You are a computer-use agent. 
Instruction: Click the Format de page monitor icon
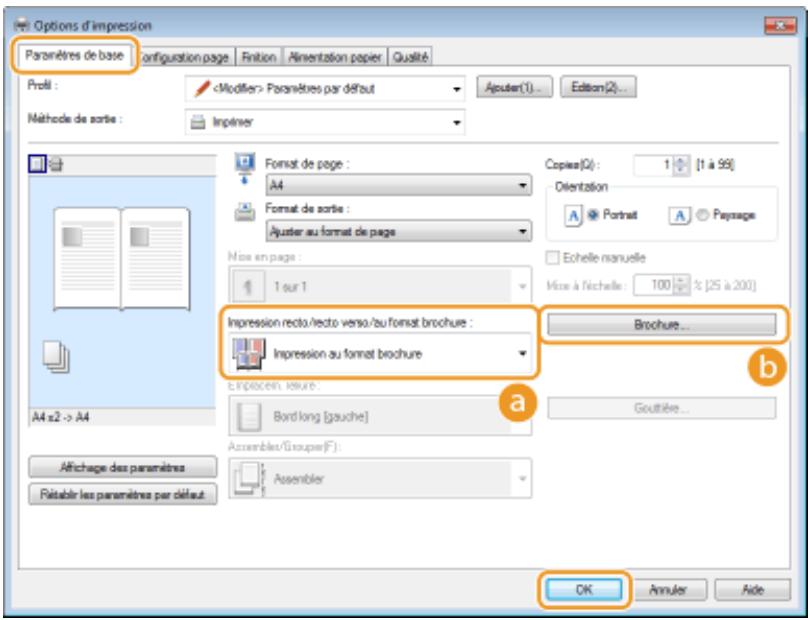pos(245,169)
